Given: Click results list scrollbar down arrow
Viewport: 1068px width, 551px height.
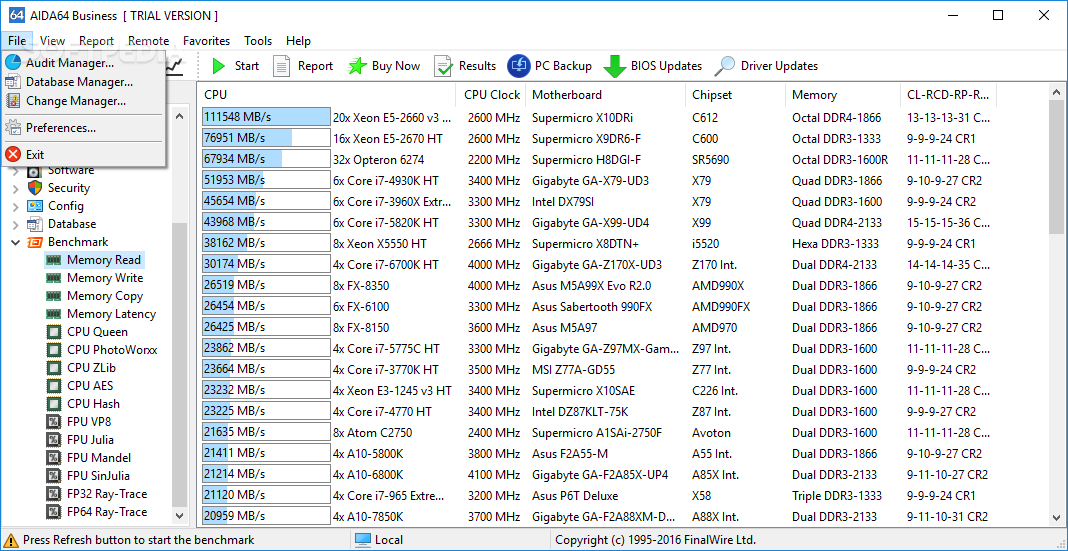Looking at the screenshot, I should 1056,517.
